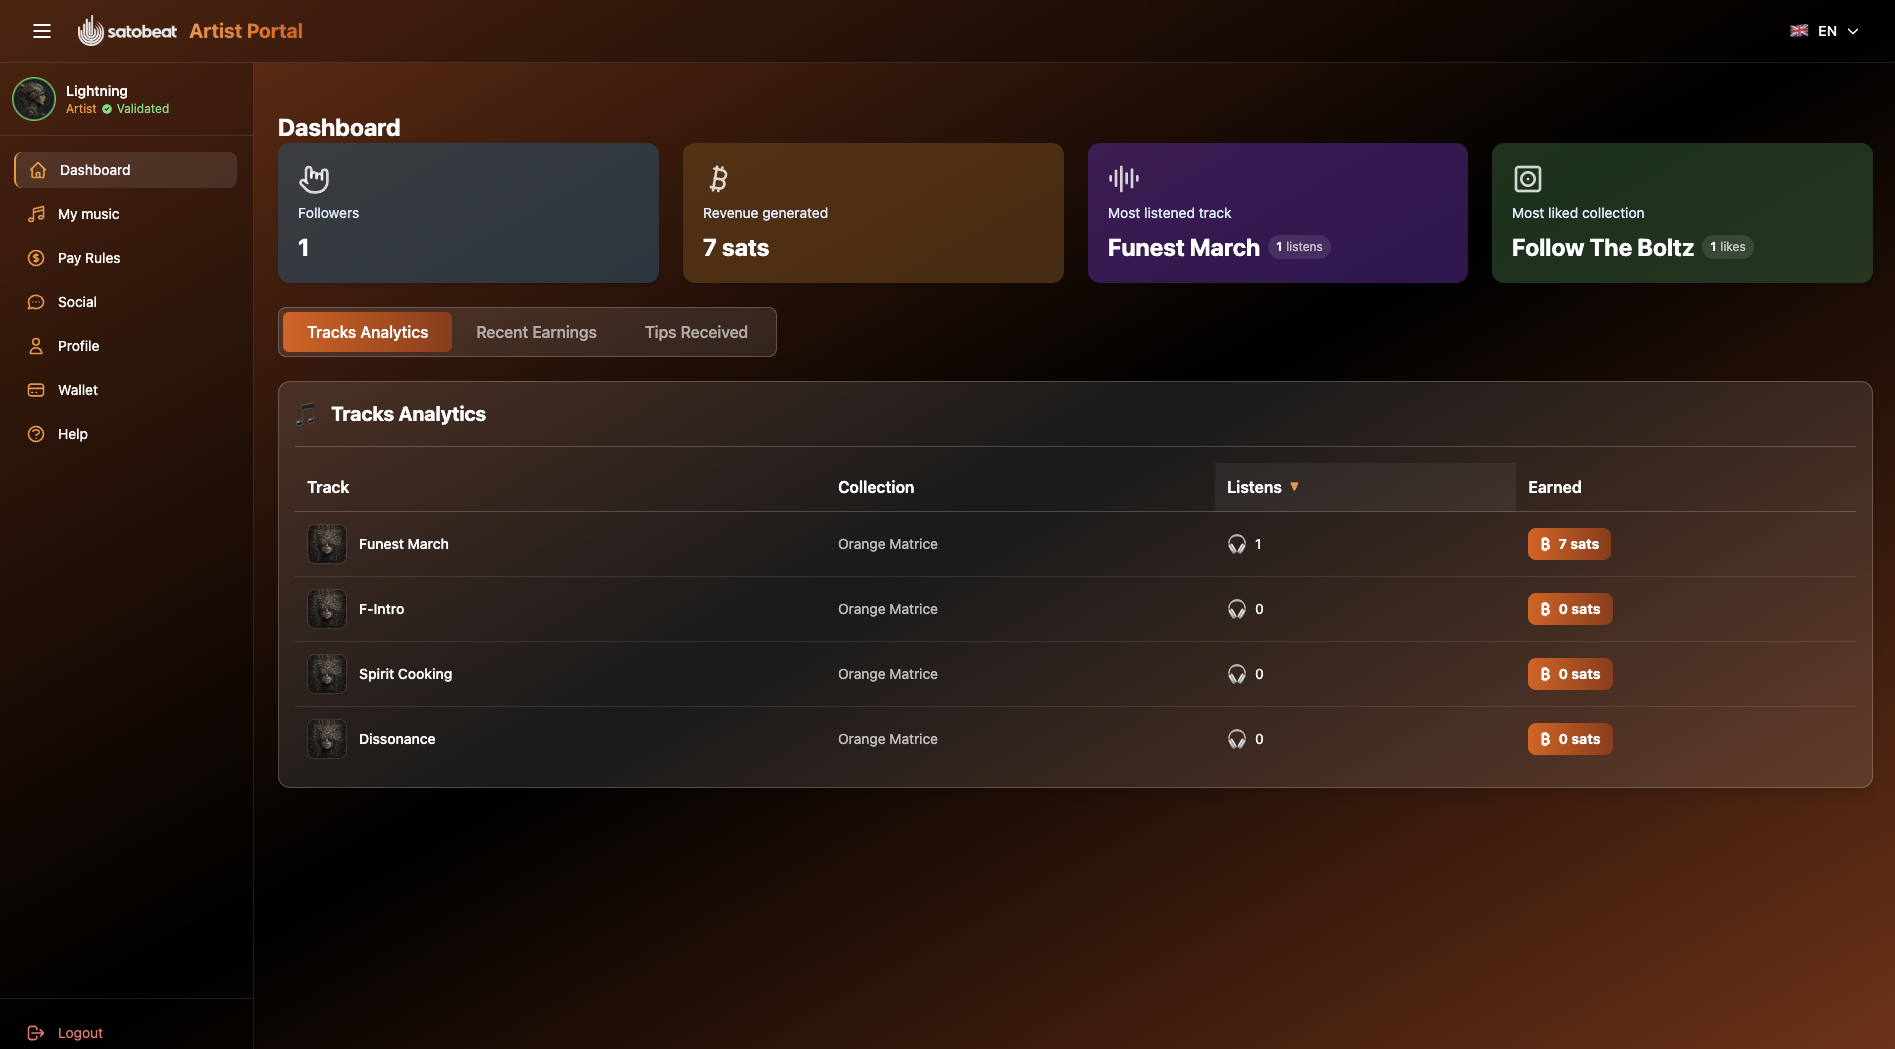The width and height of the screenshot is (1895, 1049).
Task: Select the Tracks Analytics tab
Action: pyautogui.click(x=366, y=332)
